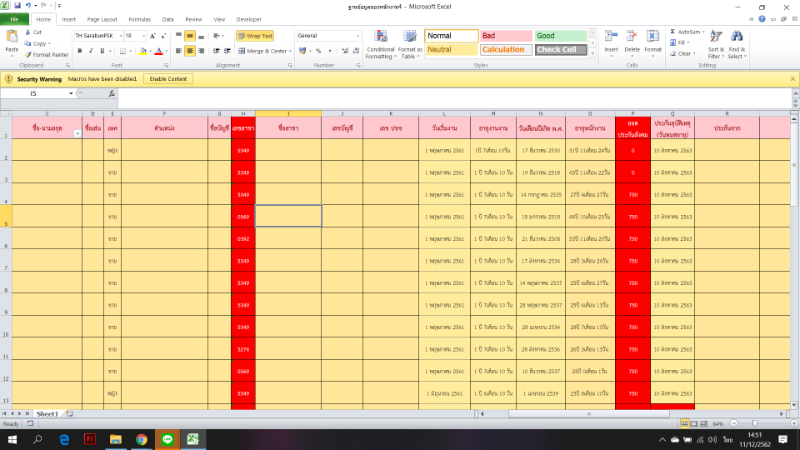800x450 pixels.
Task: Toggle Bold formatting
Action: (x=77, y=50)
